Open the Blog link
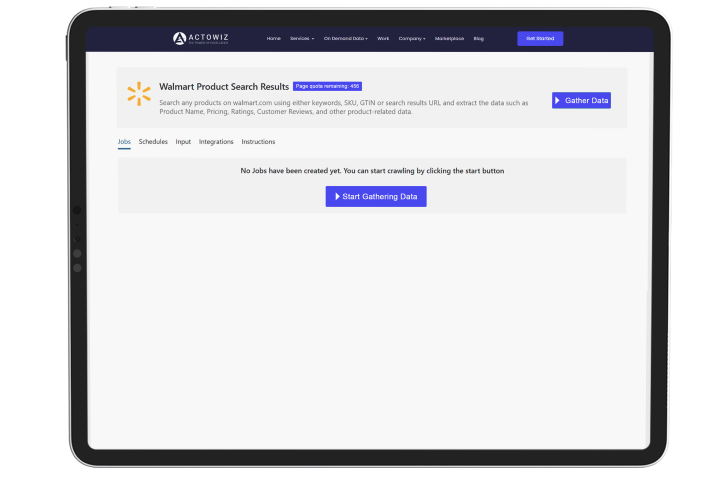This screenshot has width=713, height=480. click(478, 39)
